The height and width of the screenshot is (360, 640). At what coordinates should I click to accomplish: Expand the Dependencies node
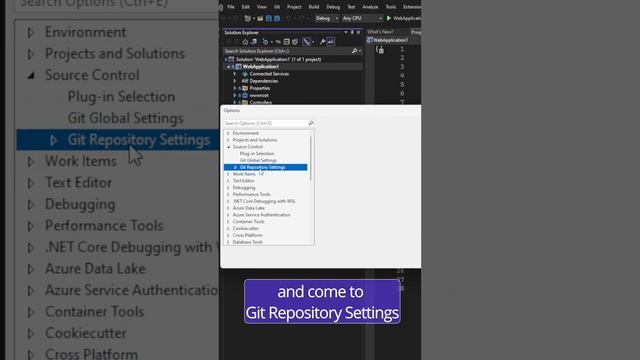point(235,81)
